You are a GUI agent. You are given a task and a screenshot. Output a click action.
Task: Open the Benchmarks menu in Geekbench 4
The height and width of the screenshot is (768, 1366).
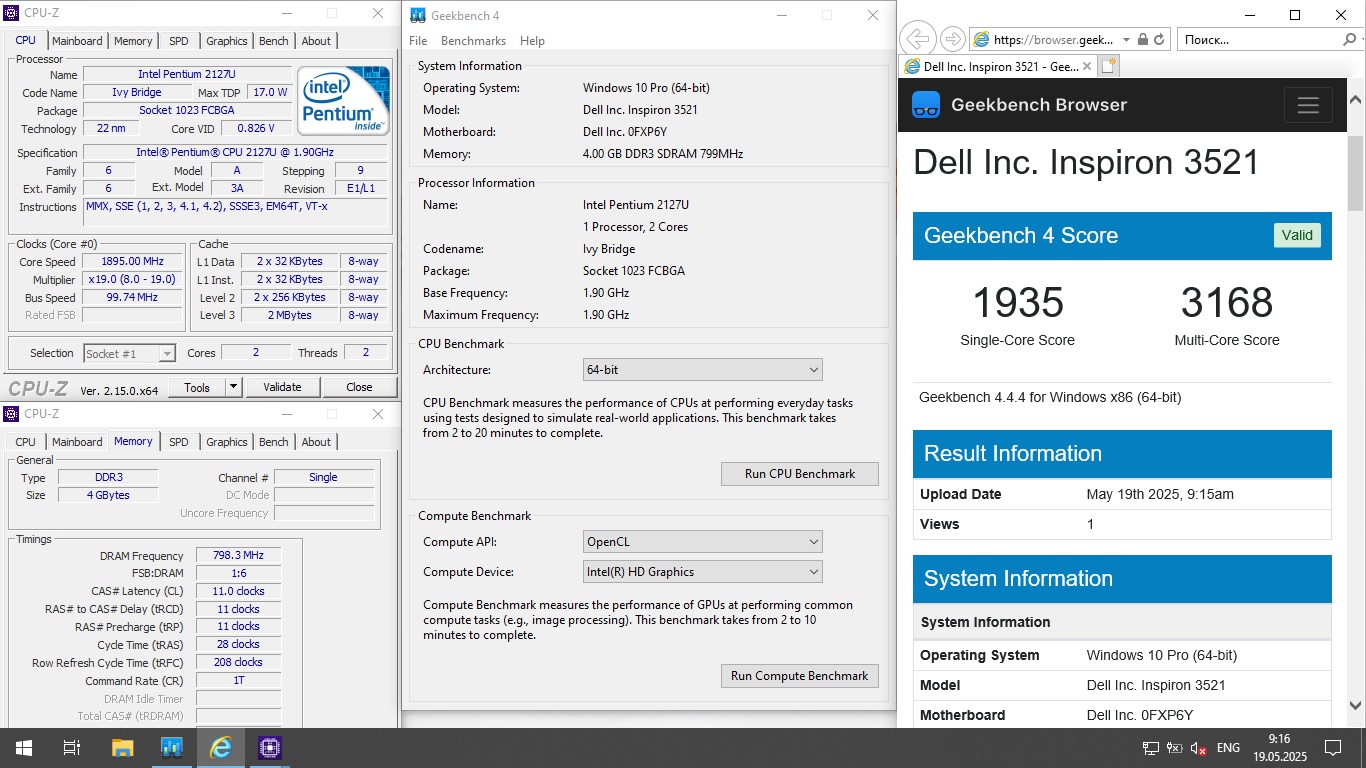[x=473, y=41]
